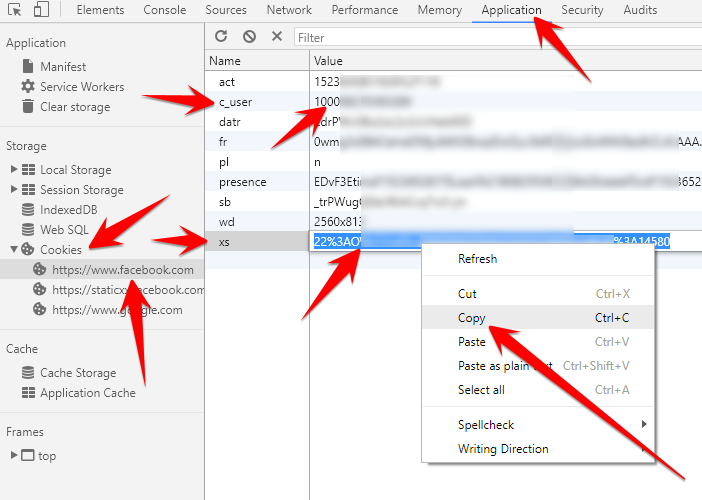Select Web SQL in the Storage section

pos(64,230)
